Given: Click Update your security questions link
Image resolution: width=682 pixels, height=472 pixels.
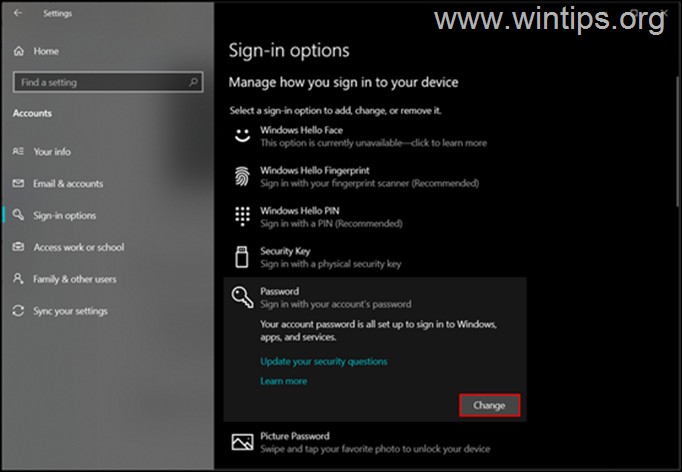Looking at the screenshot, I should click(x=323, y=361).
